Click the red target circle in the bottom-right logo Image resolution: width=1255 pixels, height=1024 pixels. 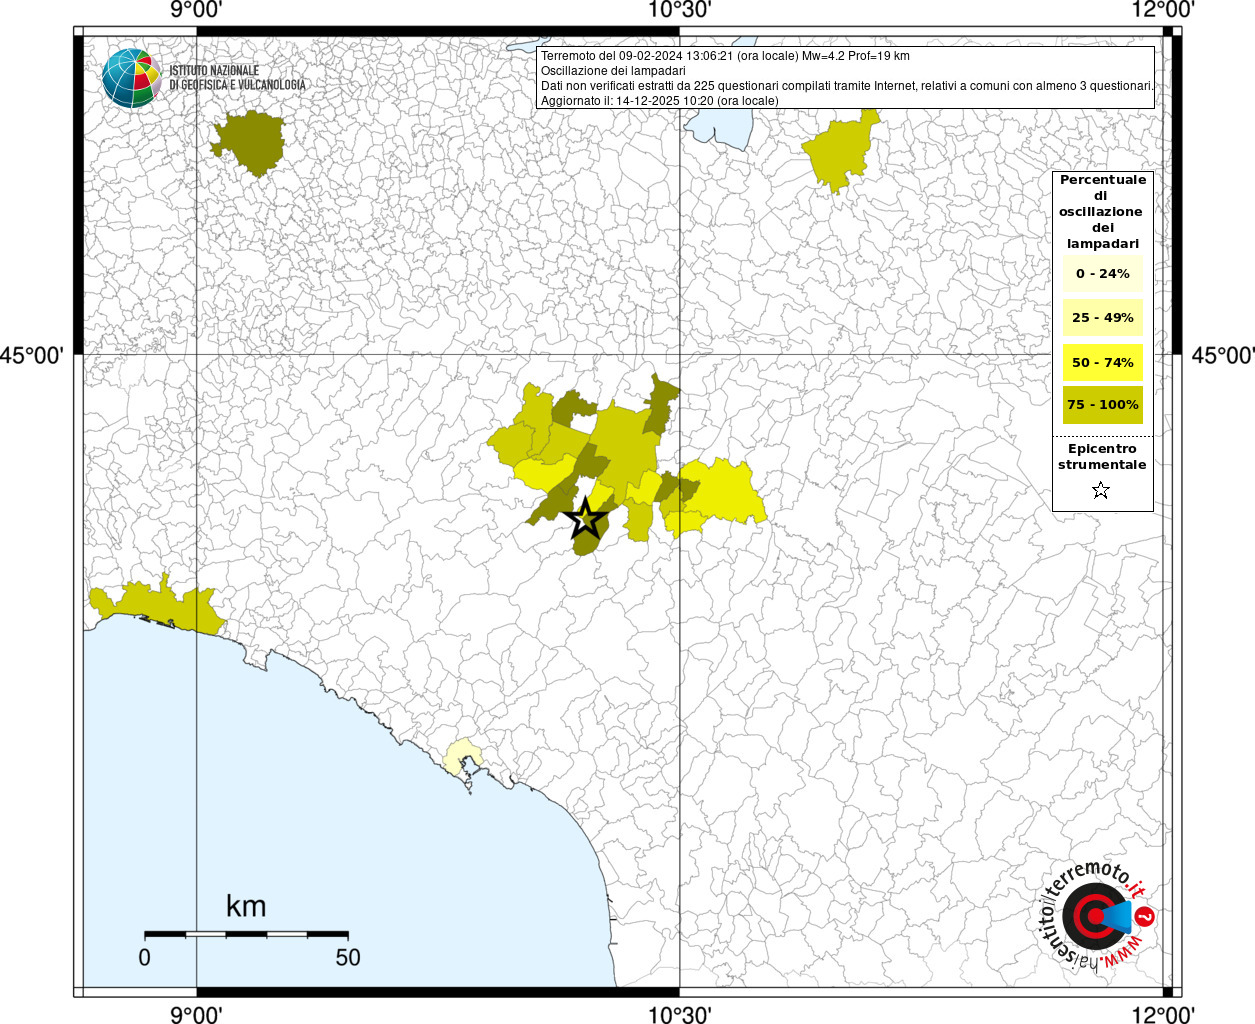[x=1092, y=916]
